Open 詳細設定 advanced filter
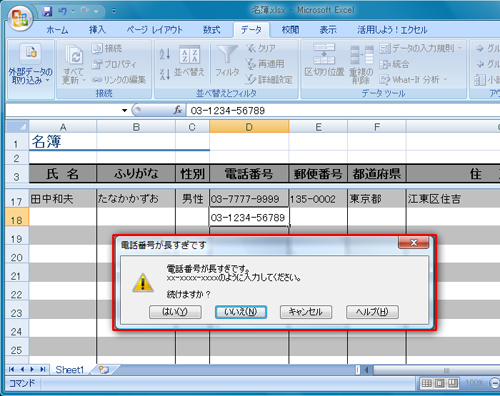The height and width of the screenshot is (396, 500). tap(269, 79)
